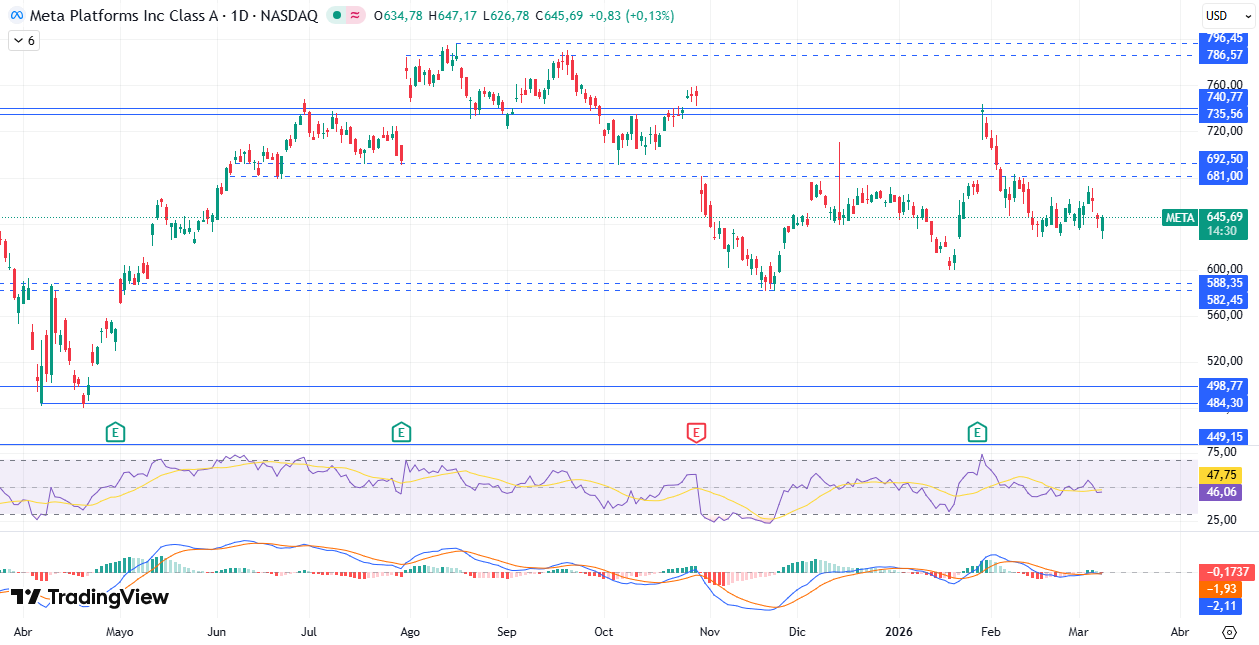Viewport: 1259px width, 645px height.
Task: Open chart settings gear on the time axis
Action: [1229, 632]
